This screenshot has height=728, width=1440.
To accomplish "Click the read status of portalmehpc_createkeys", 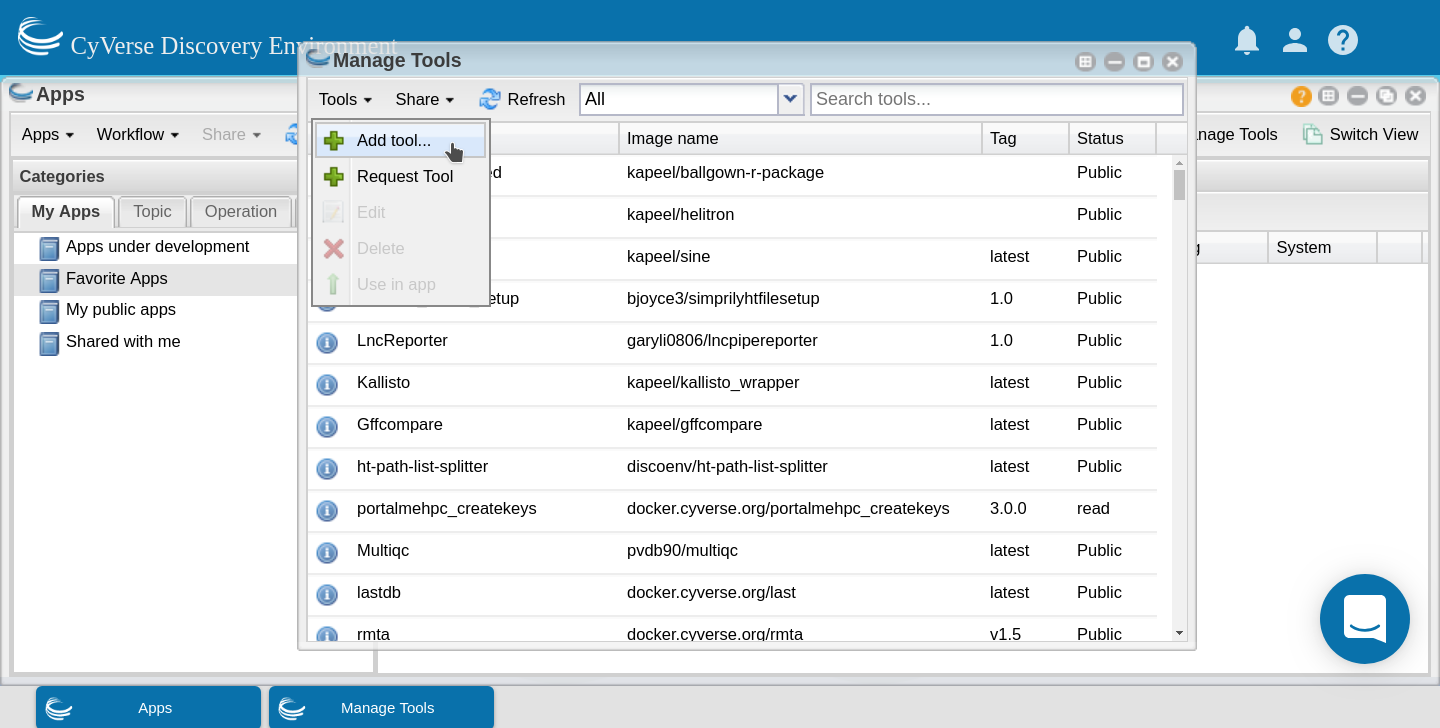I will pos(1093,508).
